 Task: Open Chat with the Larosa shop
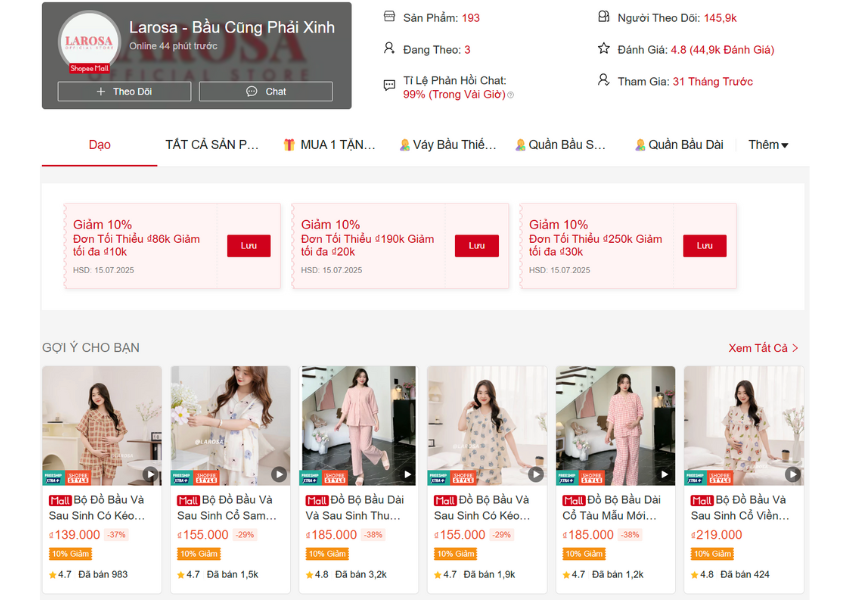[266, 91]
